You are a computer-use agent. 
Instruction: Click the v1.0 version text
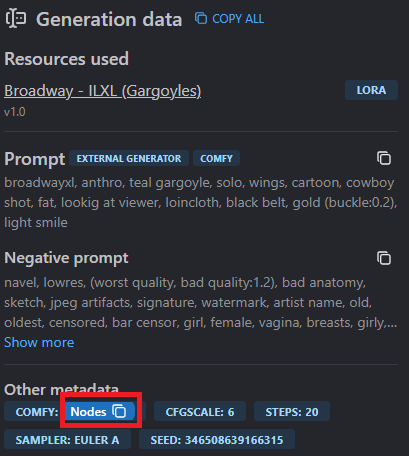[x=15, y=112]
